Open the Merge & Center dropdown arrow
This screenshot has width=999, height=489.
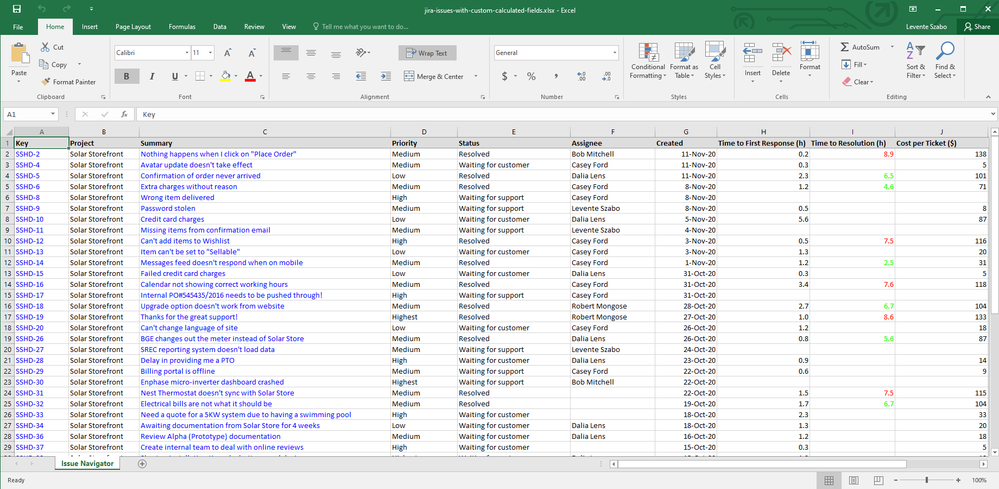pyautogui.click(x=475, y=76)
